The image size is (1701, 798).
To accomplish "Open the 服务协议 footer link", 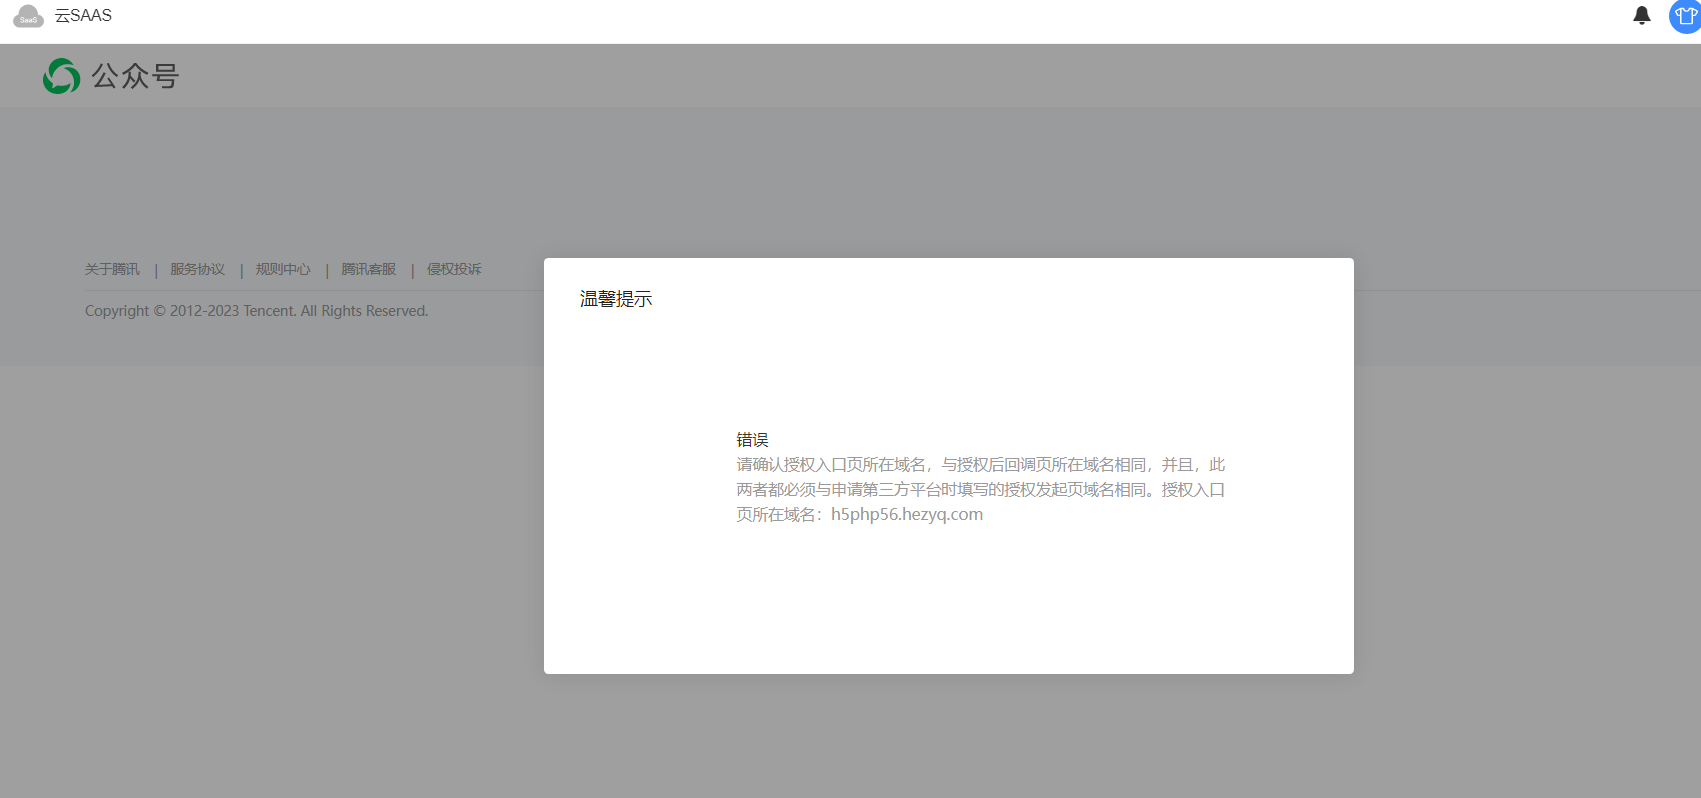I will pyautogui.click(x=198, y=269).
